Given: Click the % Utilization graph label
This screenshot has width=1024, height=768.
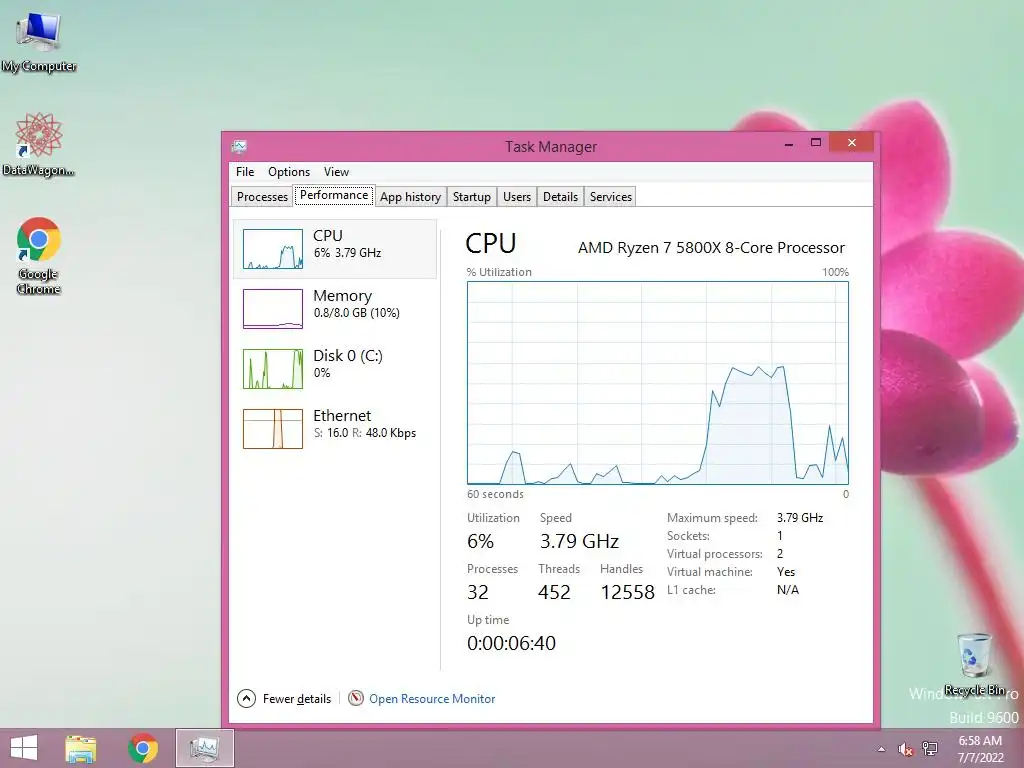Looking at the screenshot, I should pos(499,272).
